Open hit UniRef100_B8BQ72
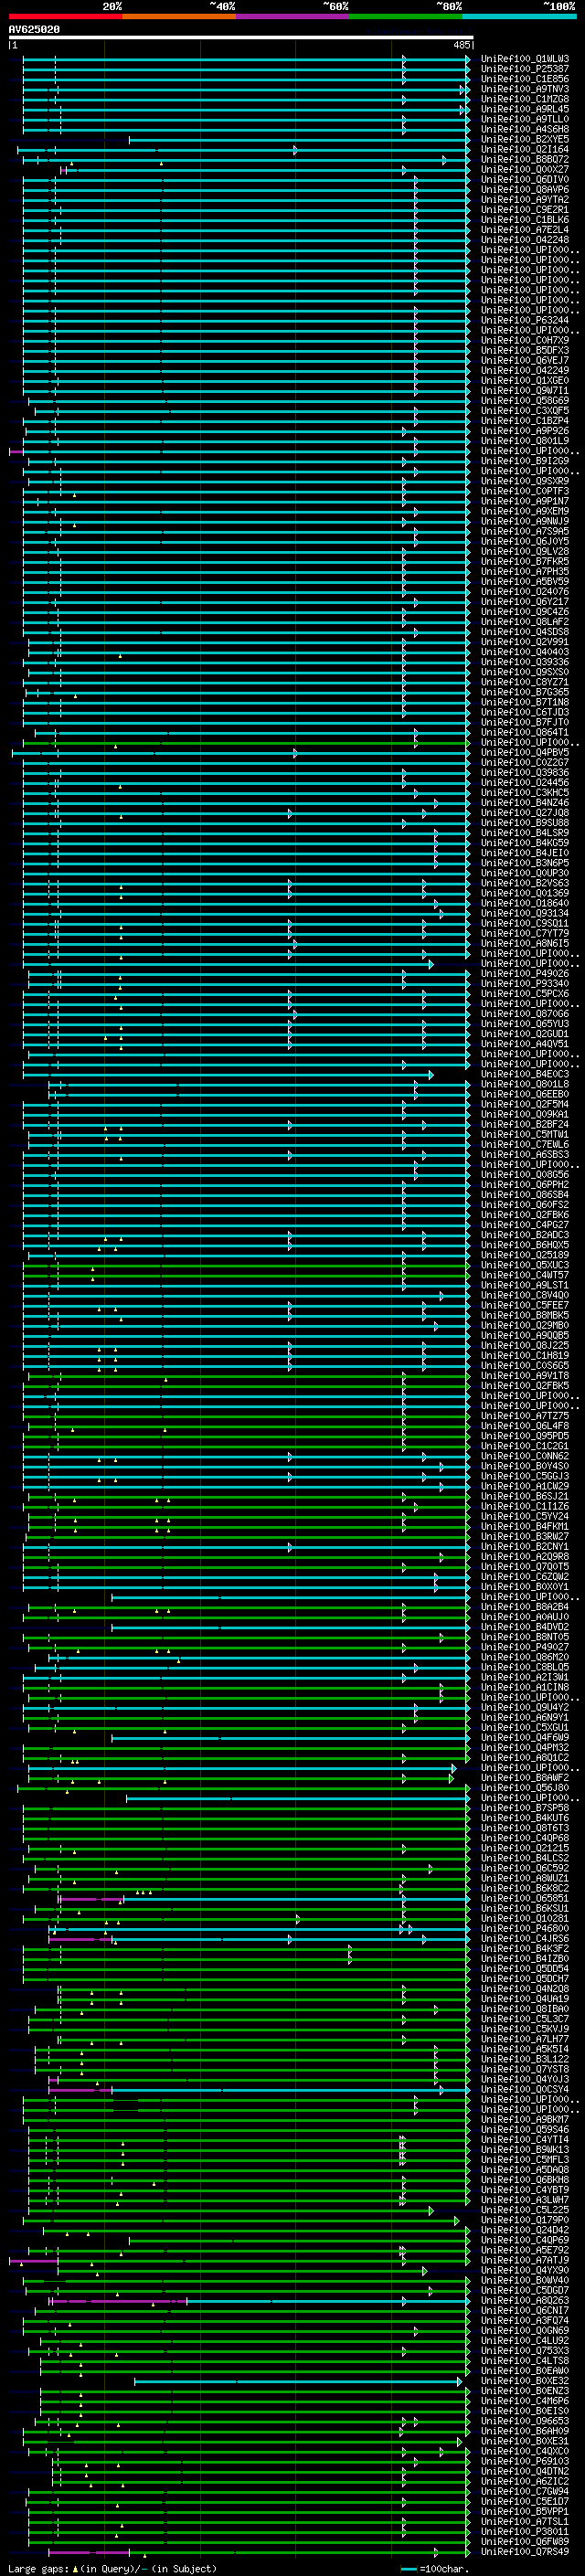 [x=525, y=159]
